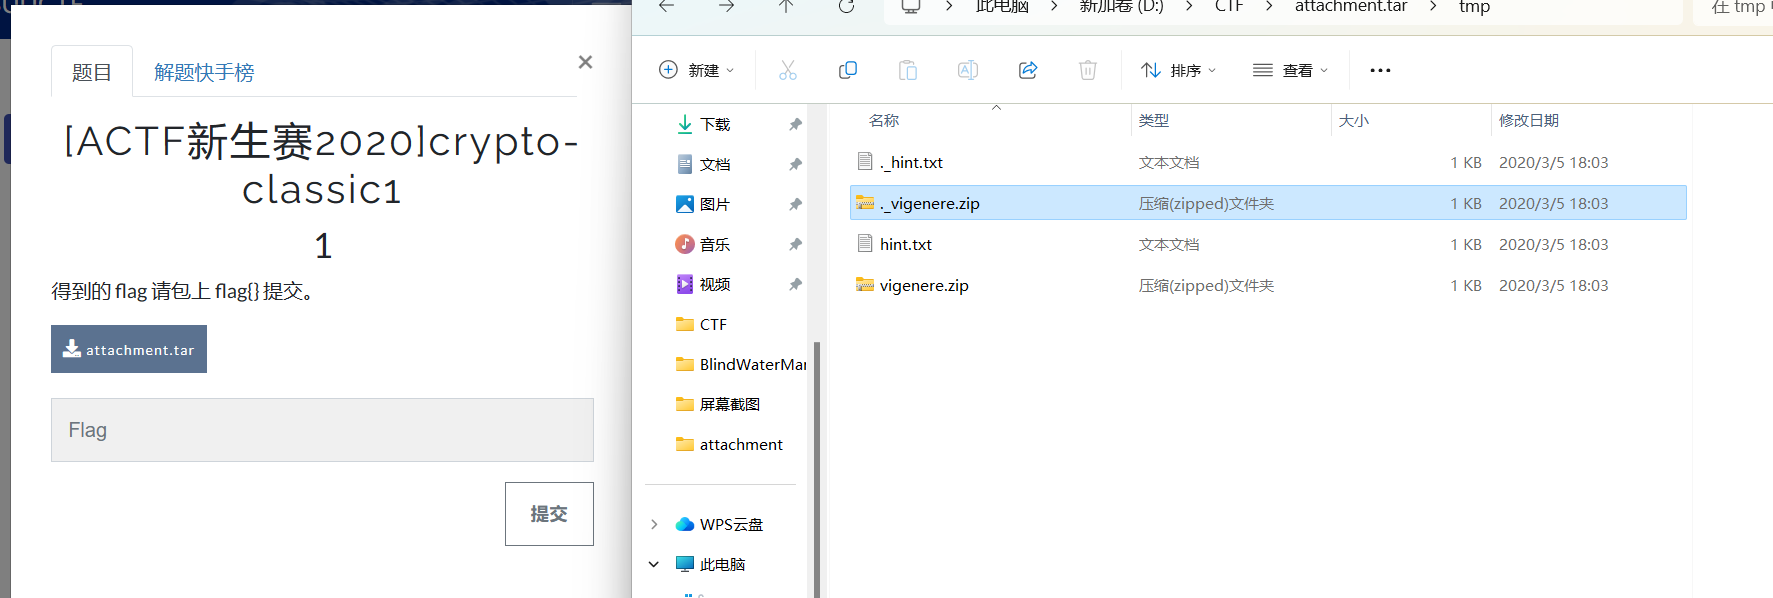Click chevron after 此电脑 in address bar
This screenshot has height=598, width=1773.
(1054, 6)
